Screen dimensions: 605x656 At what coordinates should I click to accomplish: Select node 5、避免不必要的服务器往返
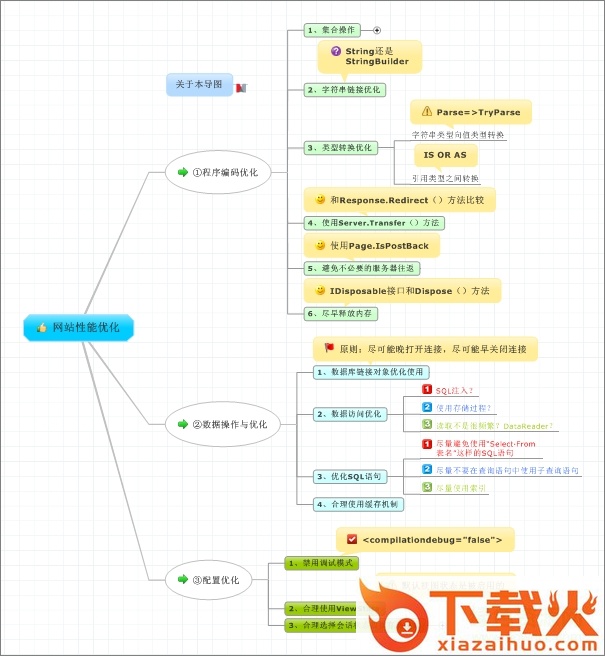[362, 268]
